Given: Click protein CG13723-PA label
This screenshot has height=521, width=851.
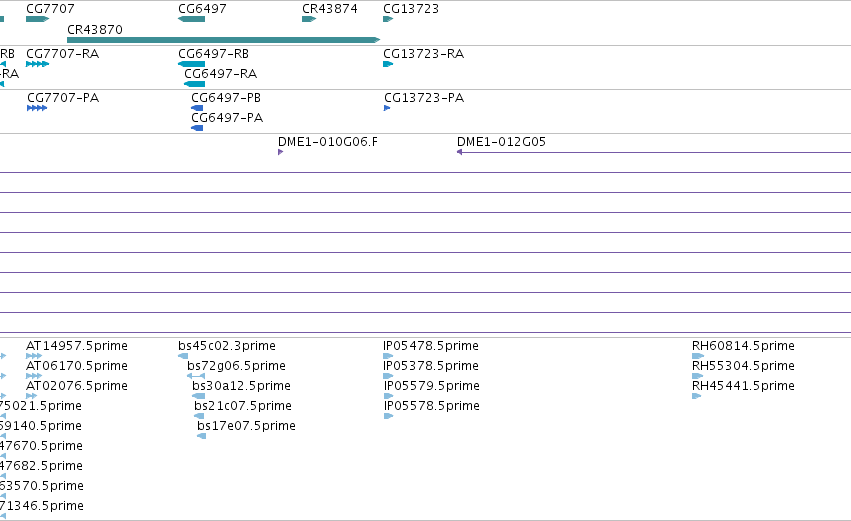Looking at the screenshot, I should pos(424,98).
